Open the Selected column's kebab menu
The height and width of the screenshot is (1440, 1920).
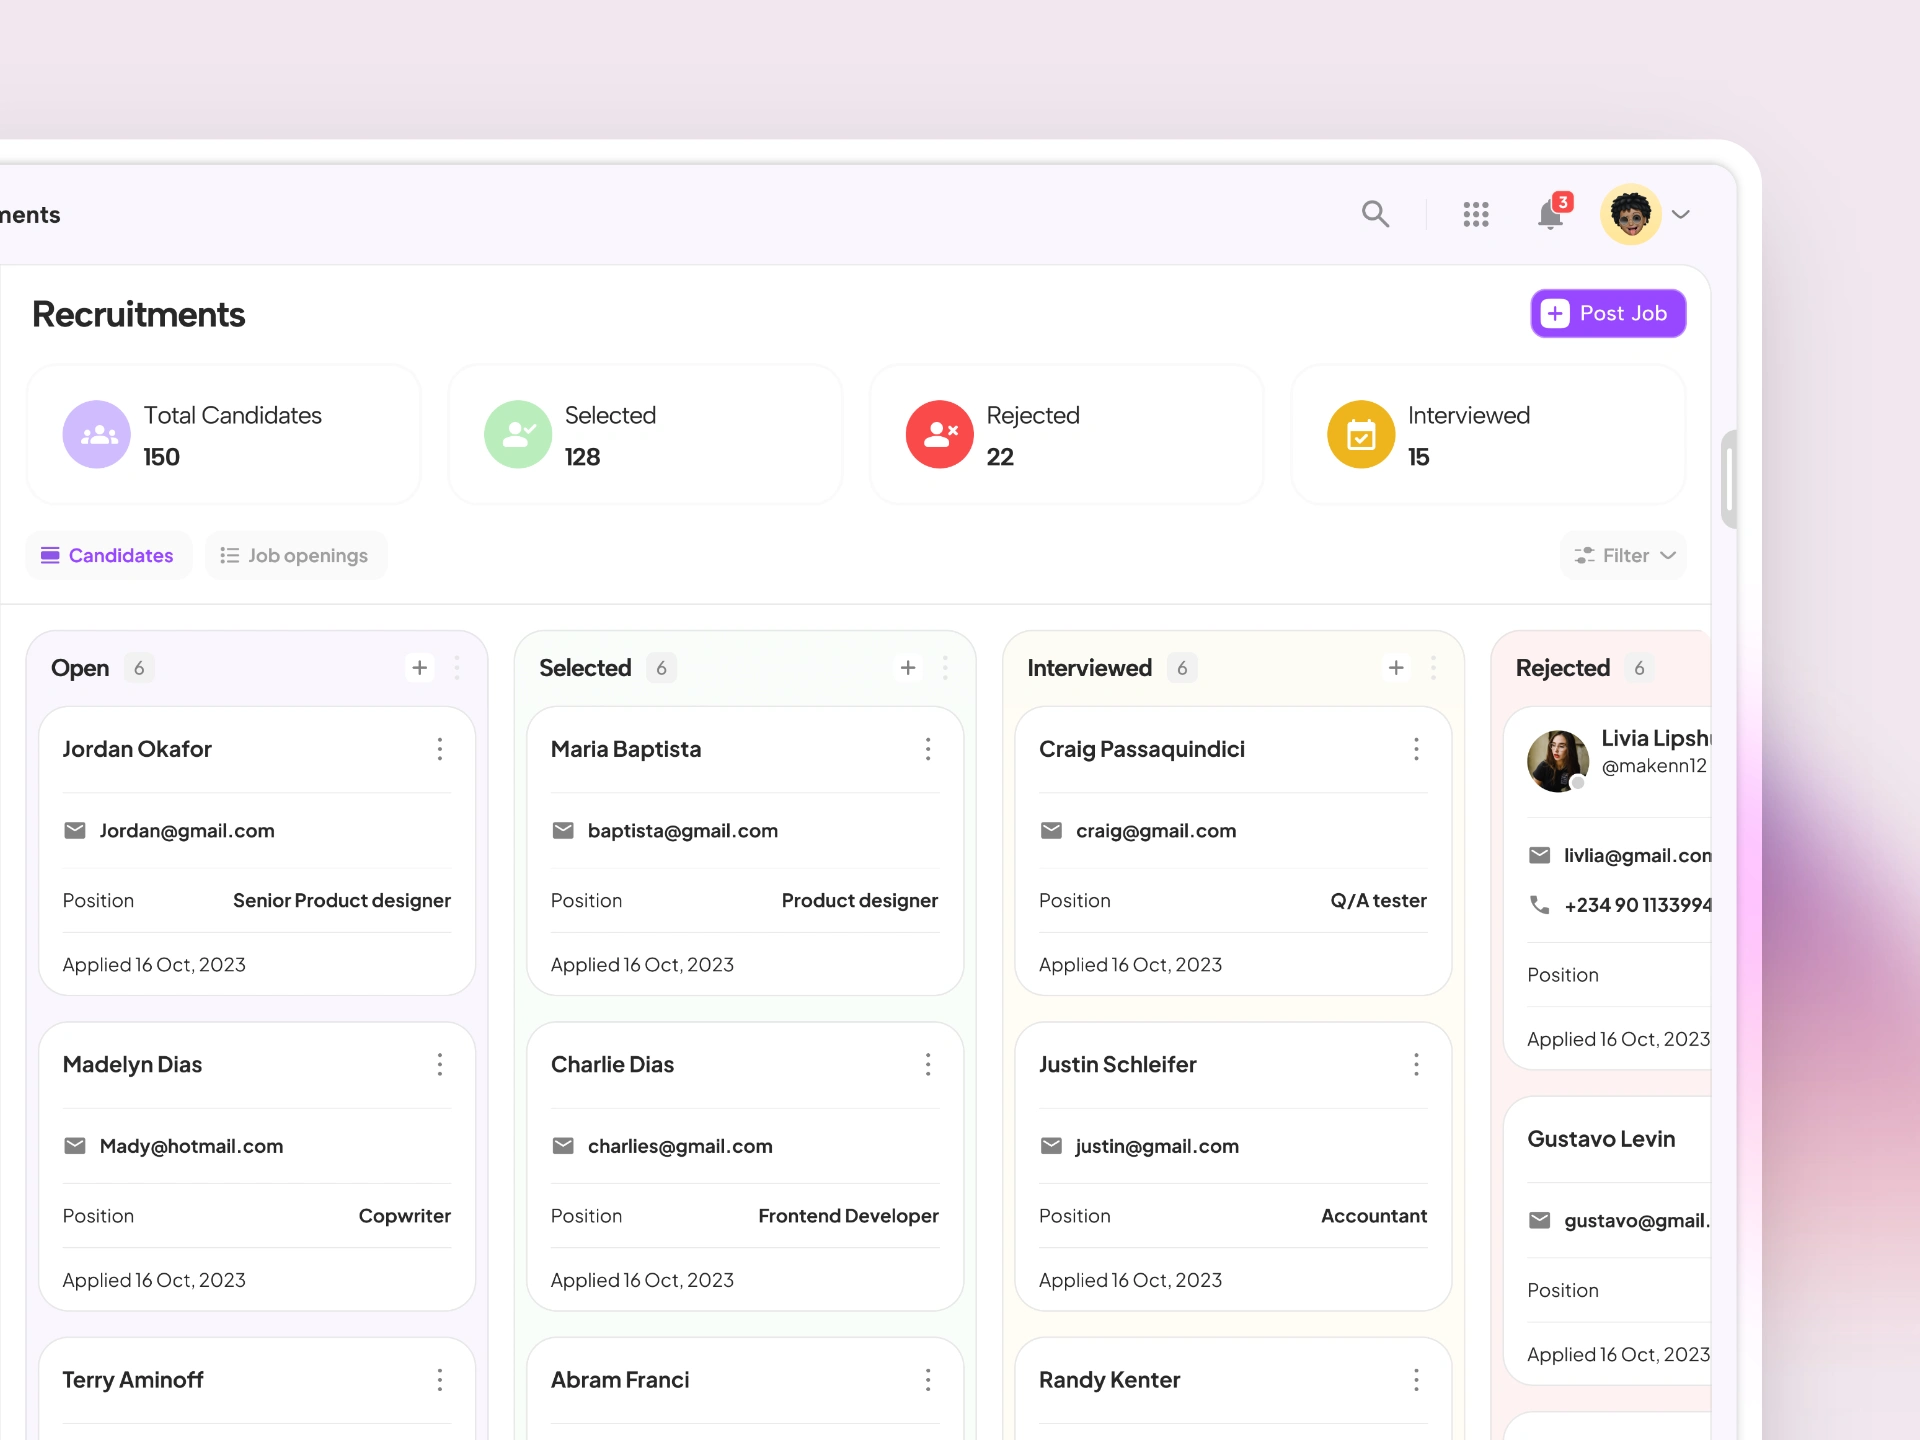[x=945, y=668]
